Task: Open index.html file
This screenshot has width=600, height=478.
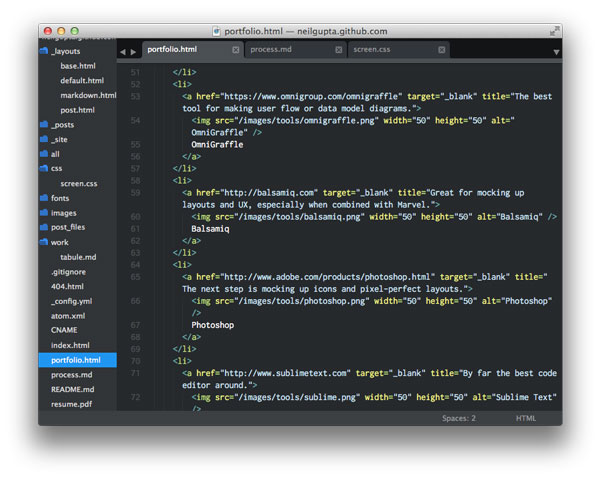Action: [70, 345]
